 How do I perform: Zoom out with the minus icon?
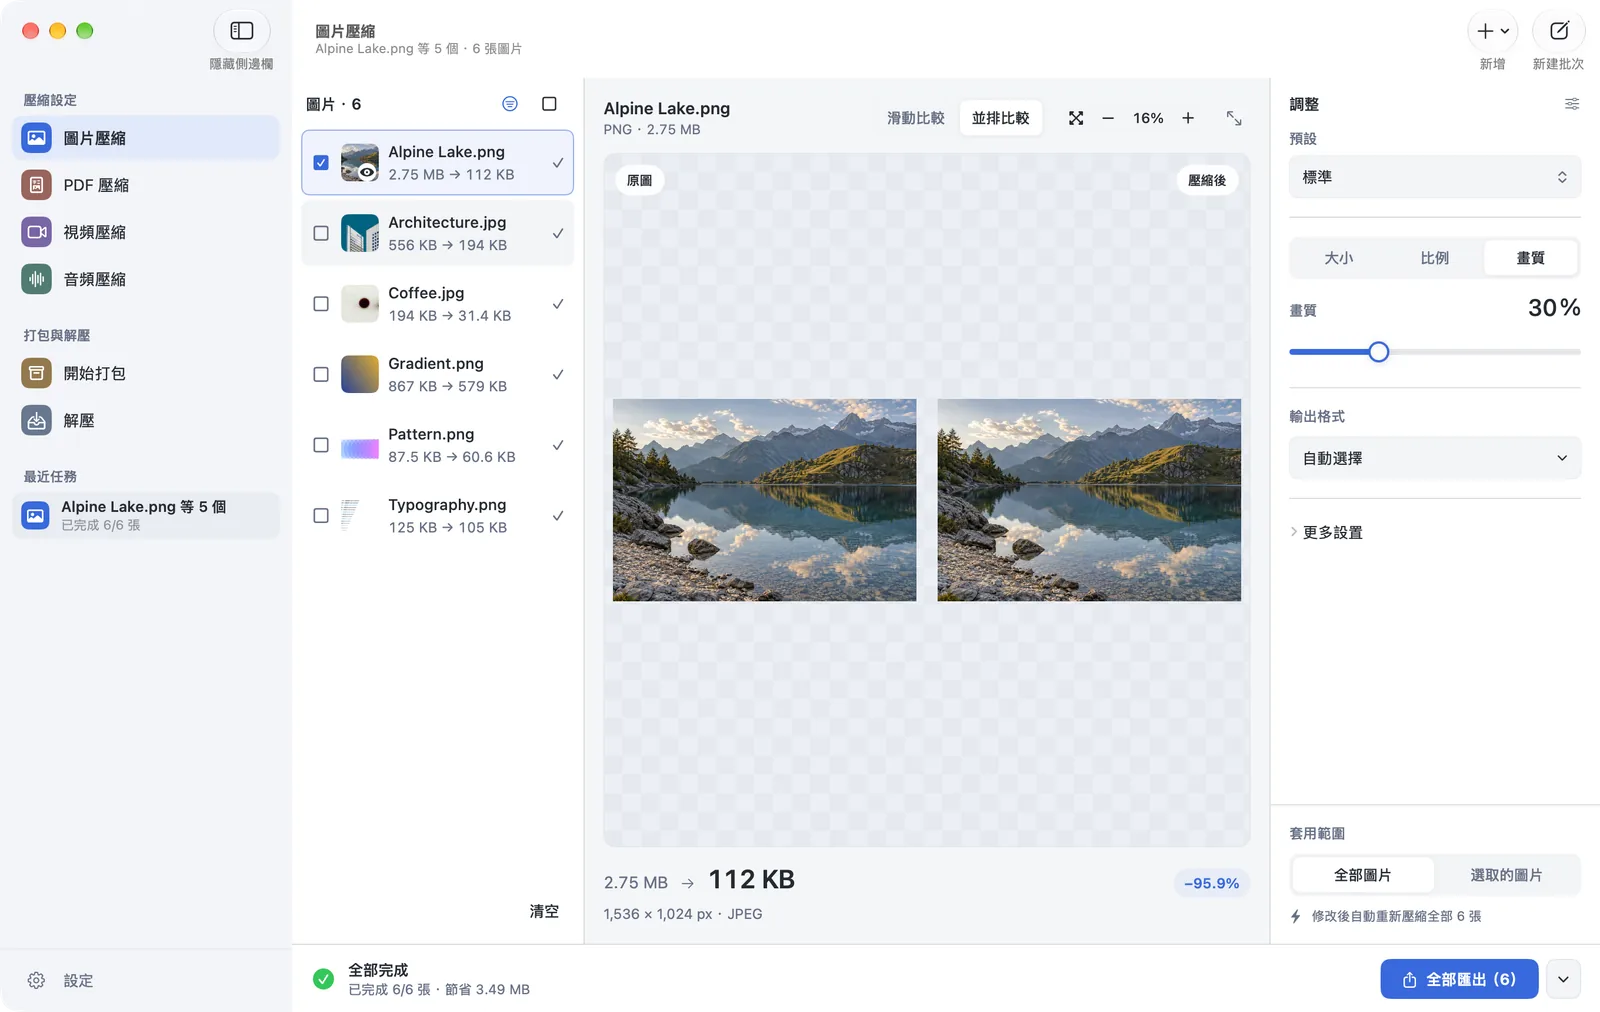[1108, 118]
